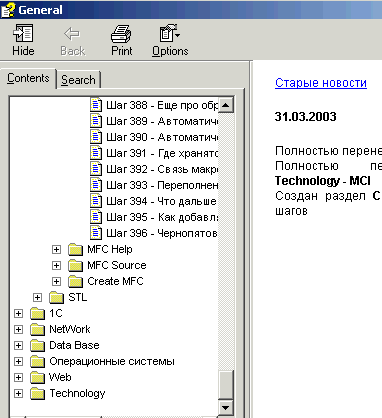The height and width of the screenshot is (418, 382).
Task: Click the Web folder icon
Action: [37, 377]
